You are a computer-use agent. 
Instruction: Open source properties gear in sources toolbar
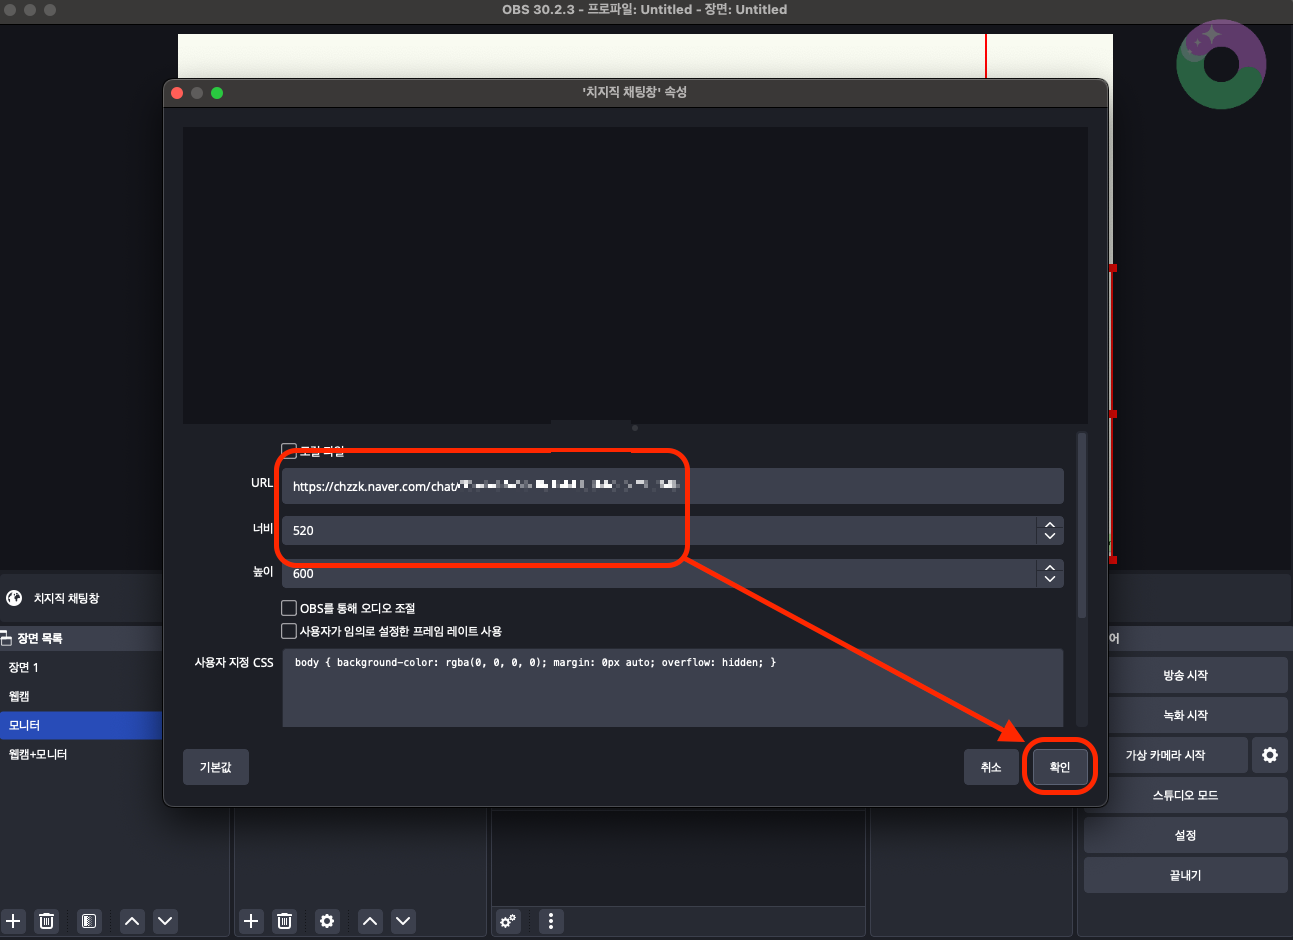pos(327,921)
